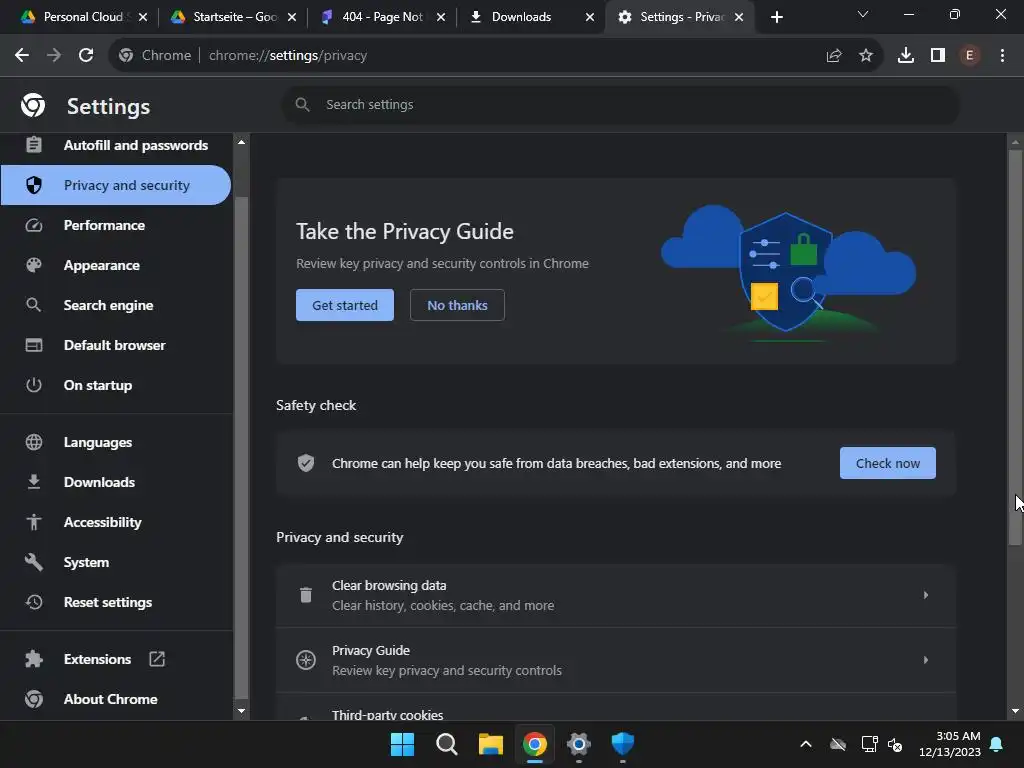Open a new tab with plus button
The height and width of the screenshot is (768, 1024).
[776, 17]
